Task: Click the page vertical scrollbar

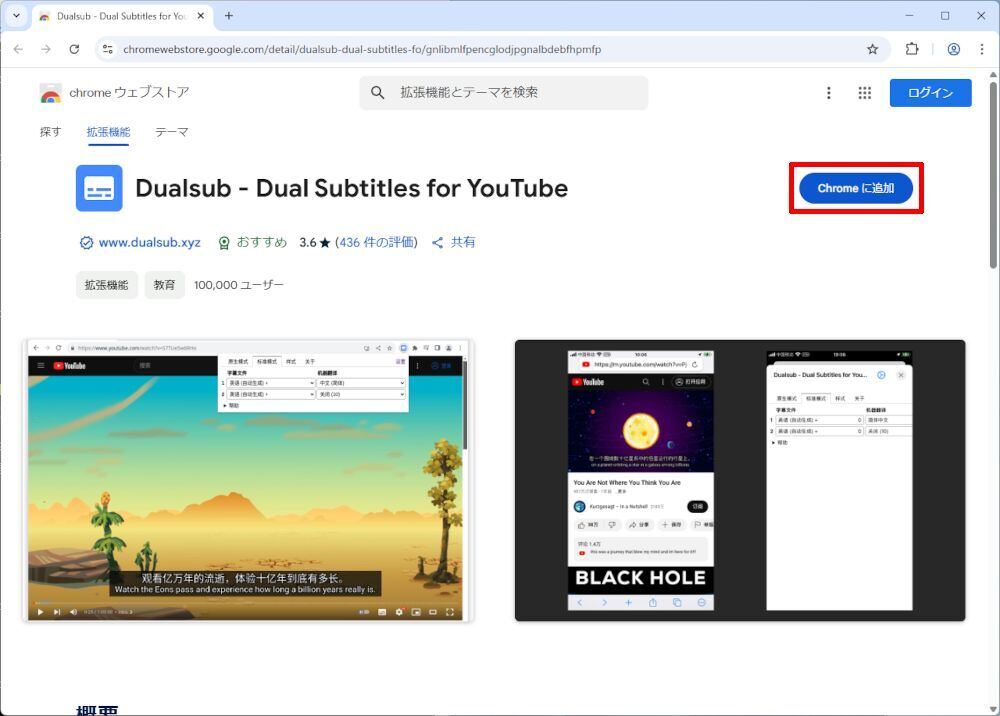Action: tap(993, 175)
